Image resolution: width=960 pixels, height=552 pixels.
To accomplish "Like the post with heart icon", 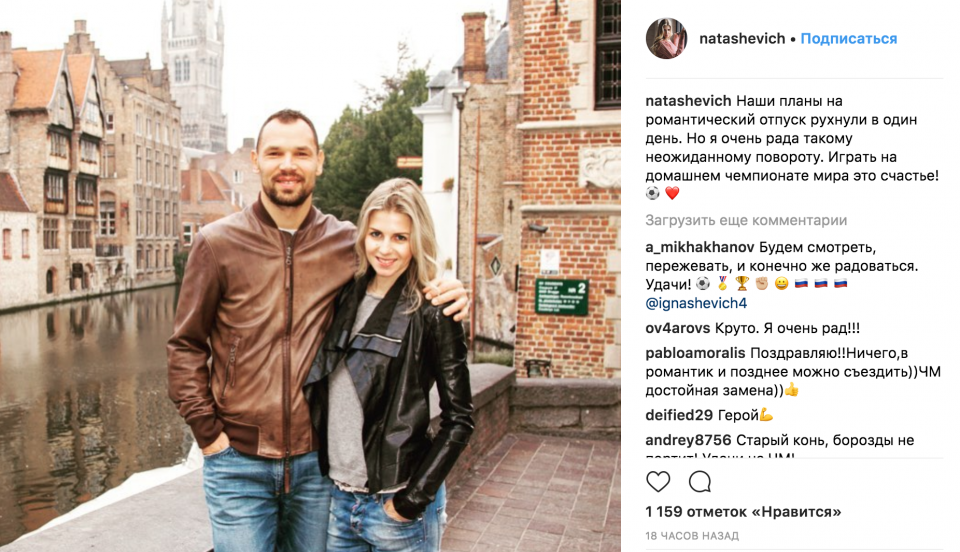I will (x=658, y=482).
